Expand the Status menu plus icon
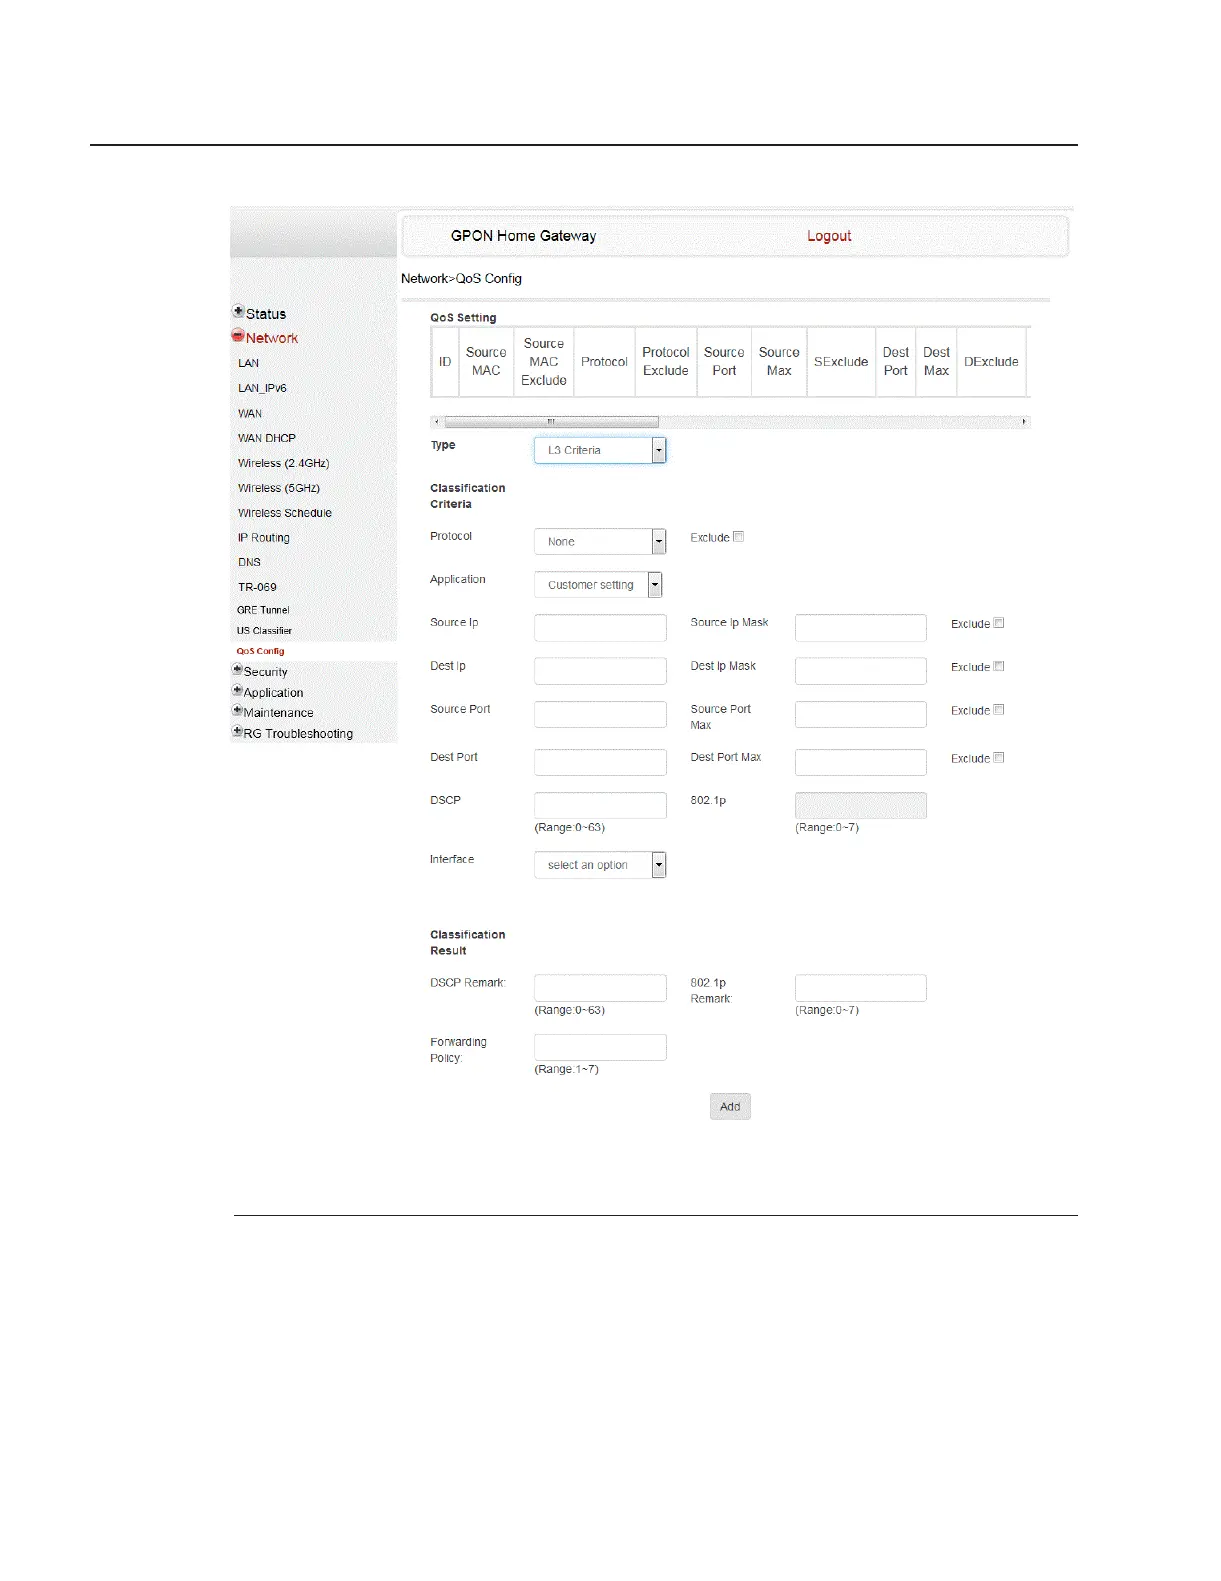This screenshot has height=1581, width=1221. pyautogui.click(x=238, y=311)
